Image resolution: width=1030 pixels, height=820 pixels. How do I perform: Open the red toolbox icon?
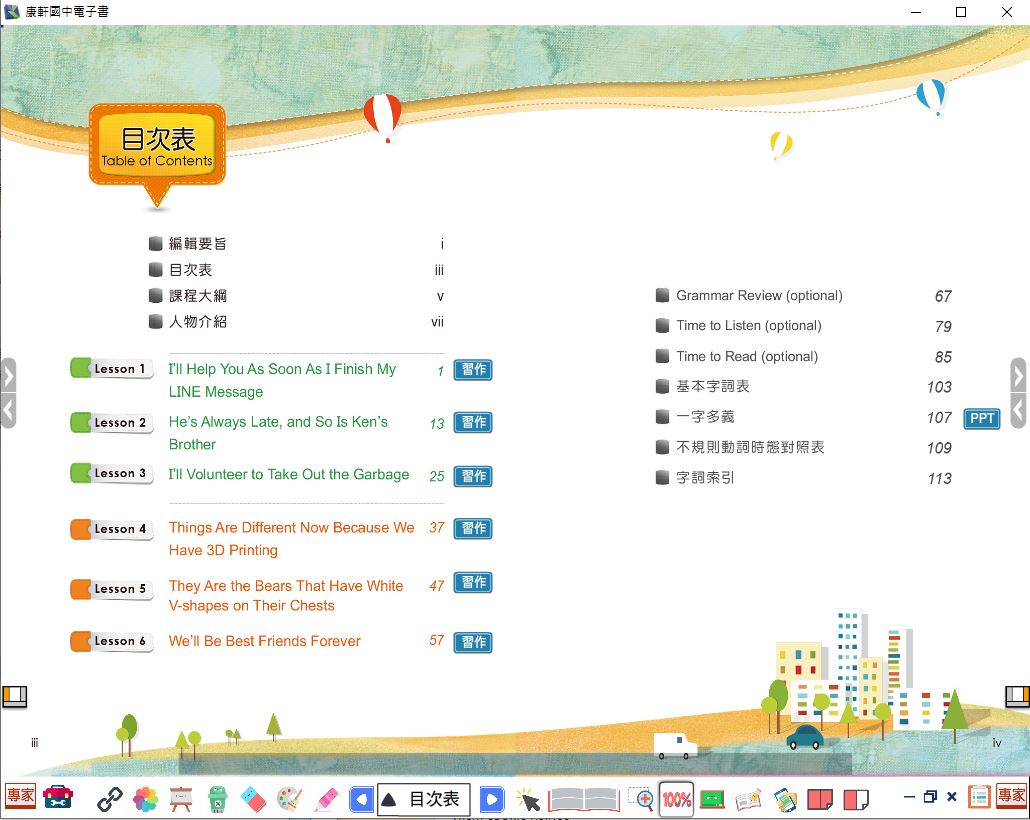click(x=58, y=797)
